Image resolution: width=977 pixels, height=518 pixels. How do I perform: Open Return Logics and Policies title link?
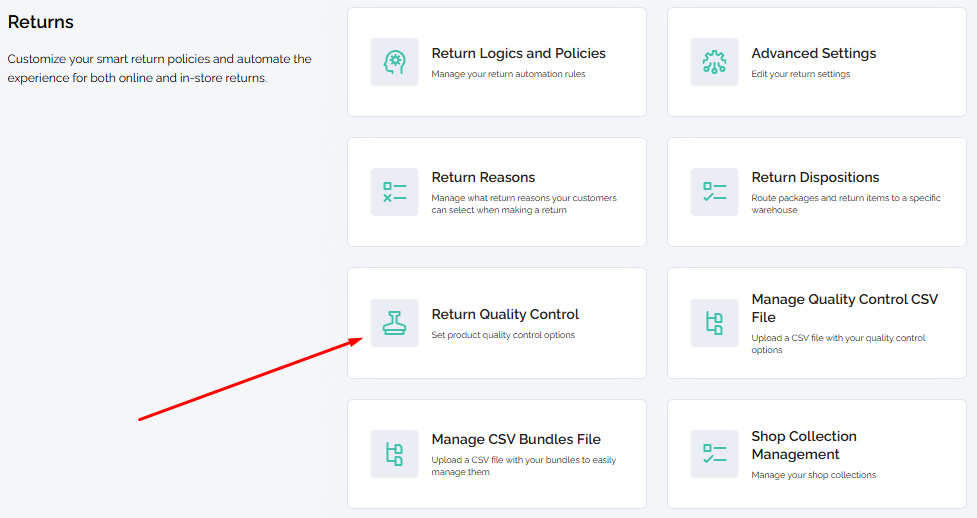(x=518, y=54)
